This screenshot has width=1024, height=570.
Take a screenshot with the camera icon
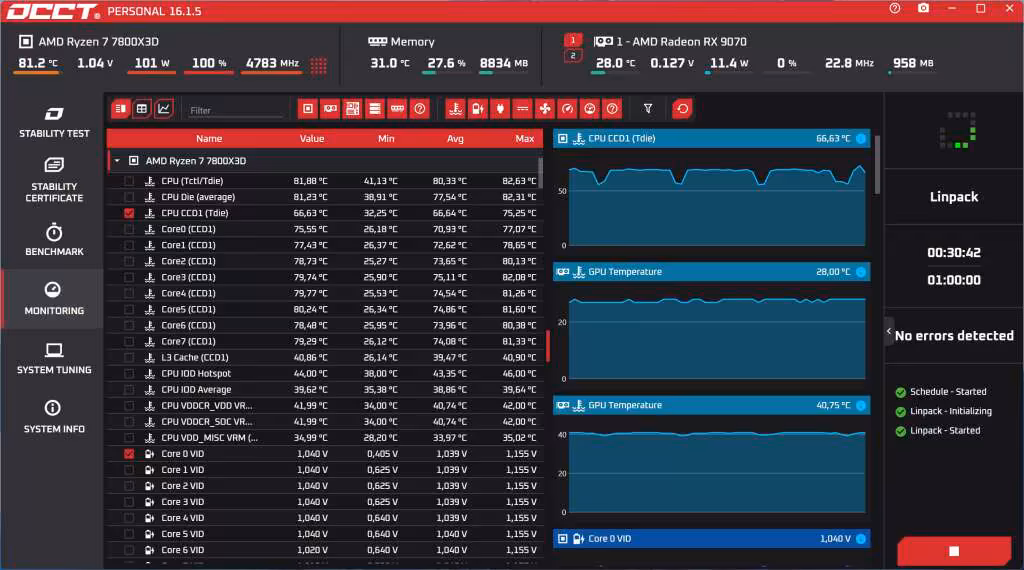click(923, 8)
